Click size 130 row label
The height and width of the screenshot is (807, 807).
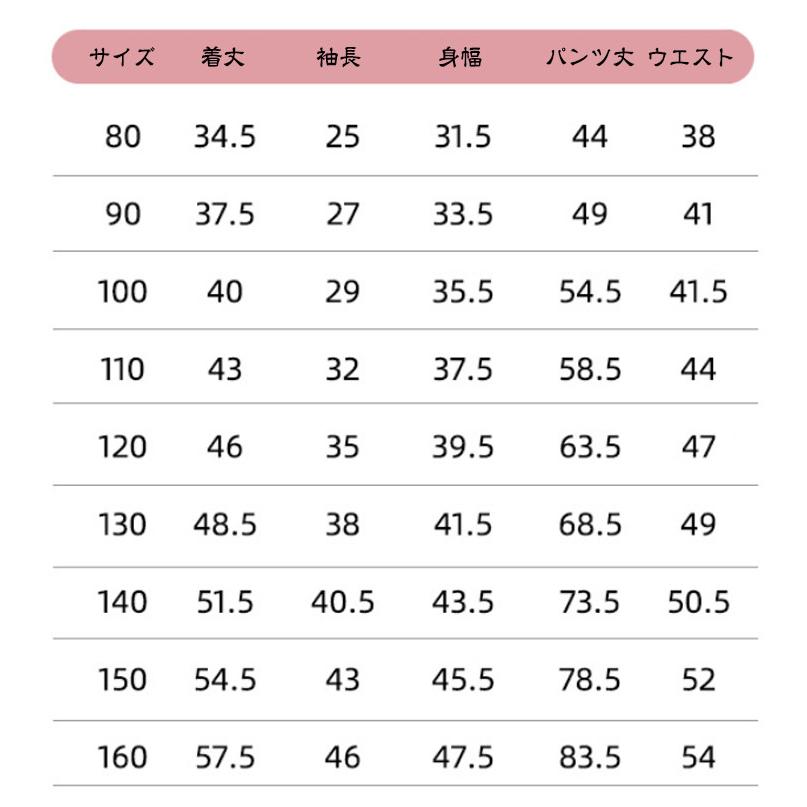123,525
